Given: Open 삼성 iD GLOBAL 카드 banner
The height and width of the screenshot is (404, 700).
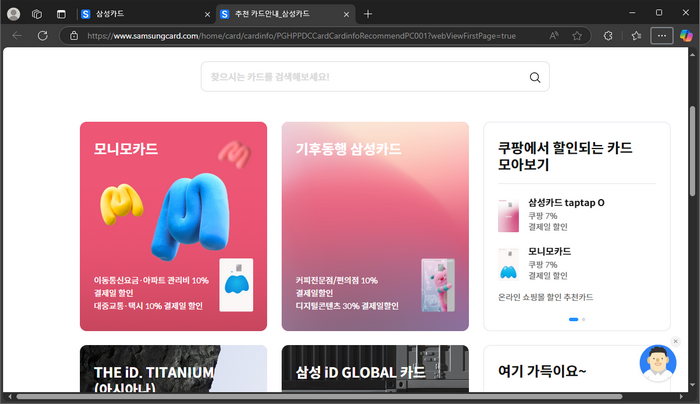Looking at the screenshot, I should point(375,369).
